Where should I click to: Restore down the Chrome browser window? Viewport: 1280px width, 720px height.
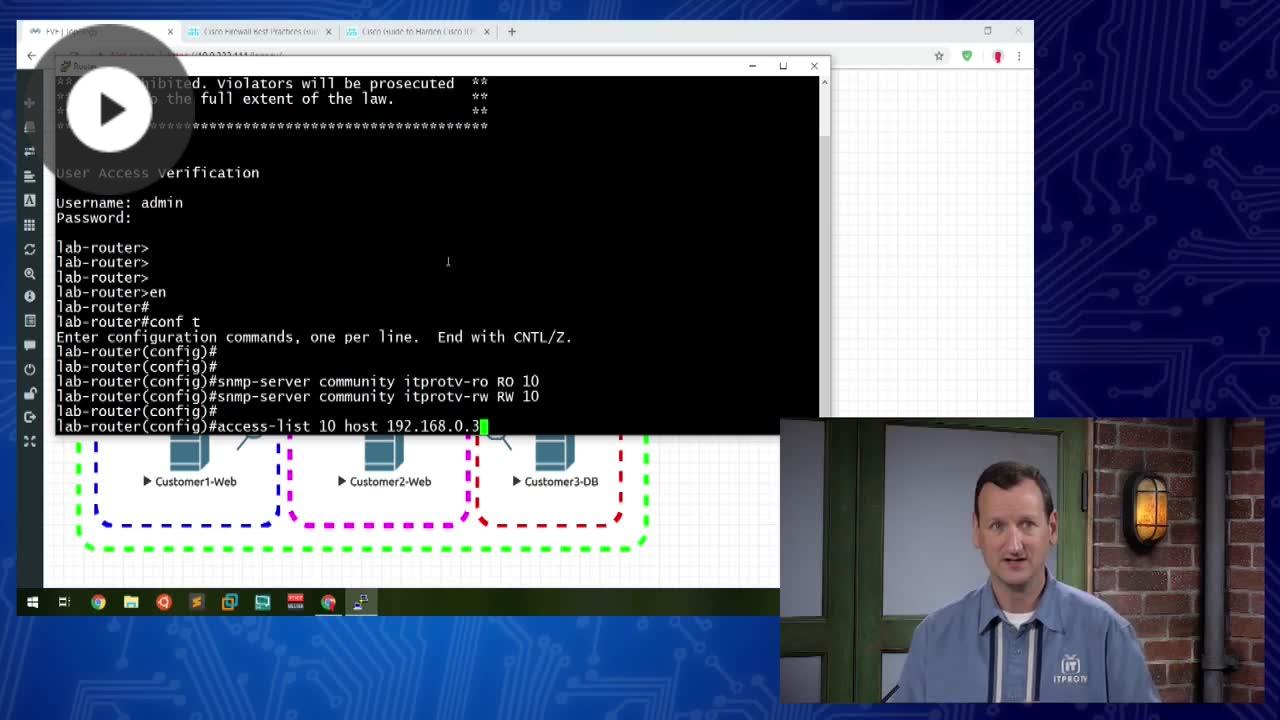point(987,31)
